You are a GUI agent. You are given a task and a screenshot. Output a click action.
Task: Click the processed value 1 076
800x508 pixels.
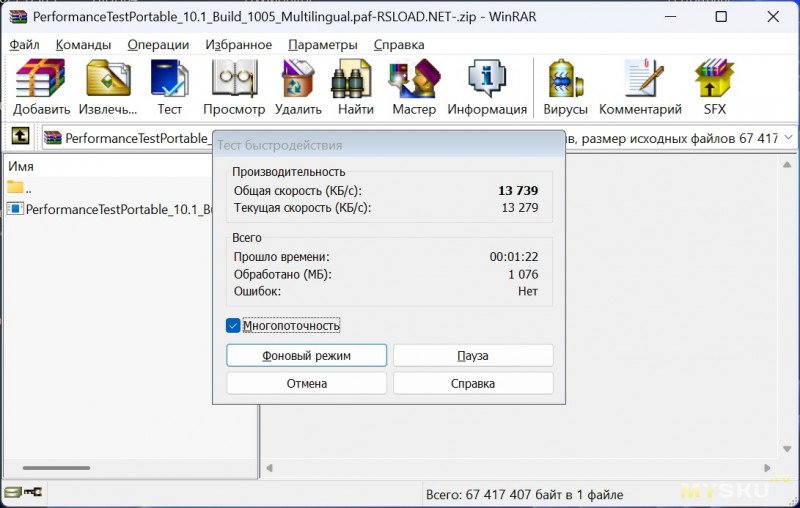523,274
